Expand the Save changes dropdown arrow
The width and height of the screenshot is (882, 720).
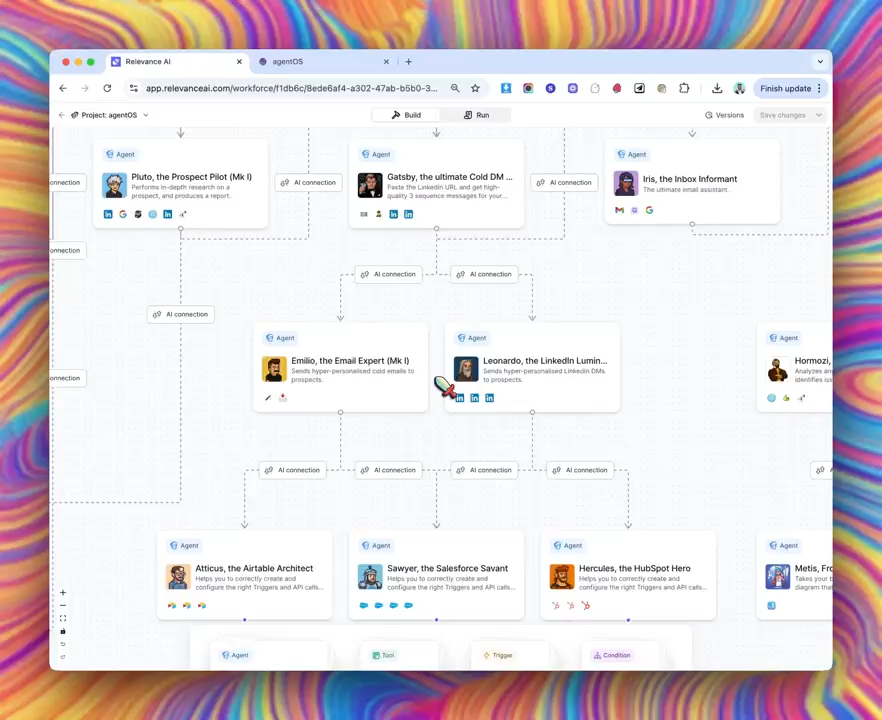pyautogui.click(x=818, y=115)
